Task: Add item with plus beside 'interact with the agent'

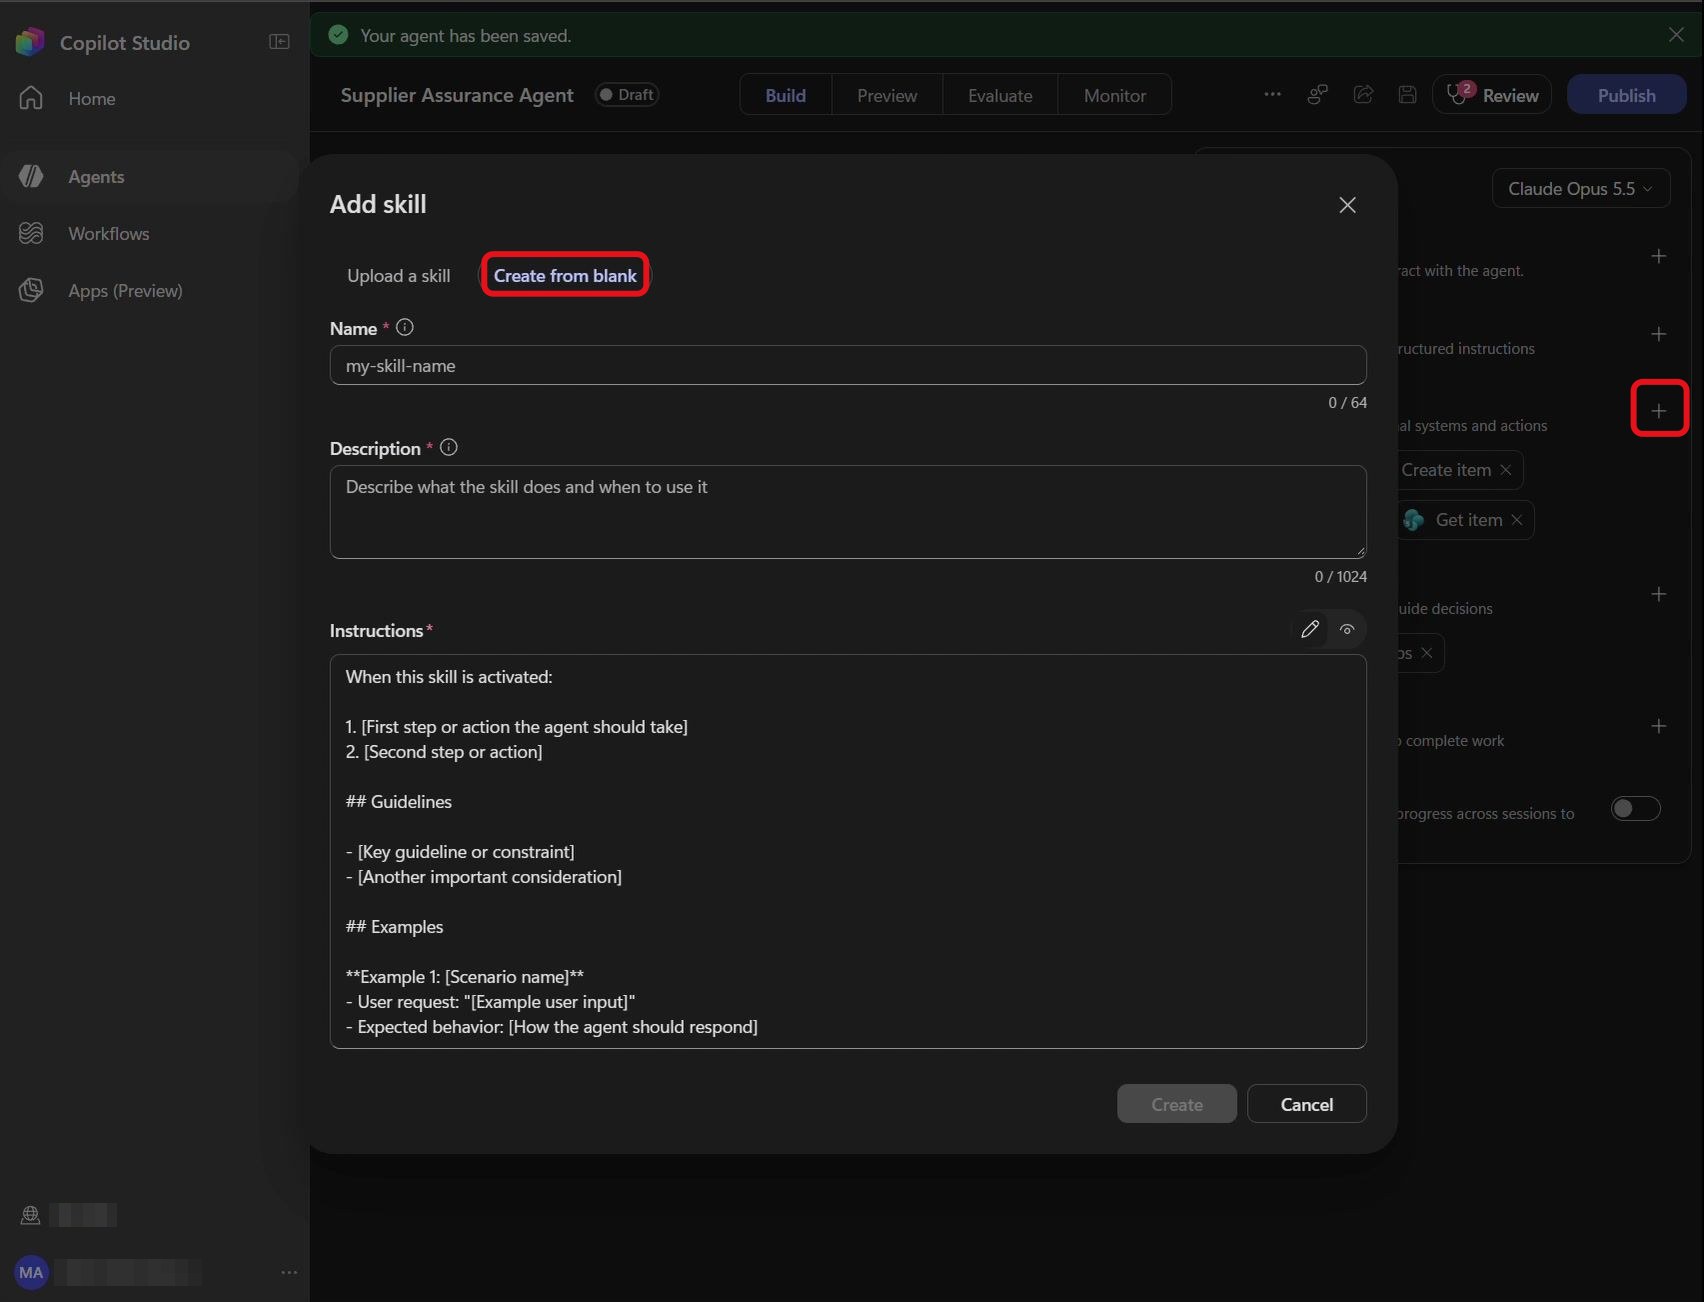Action: pyautogui.click(x=1658, y=256)
